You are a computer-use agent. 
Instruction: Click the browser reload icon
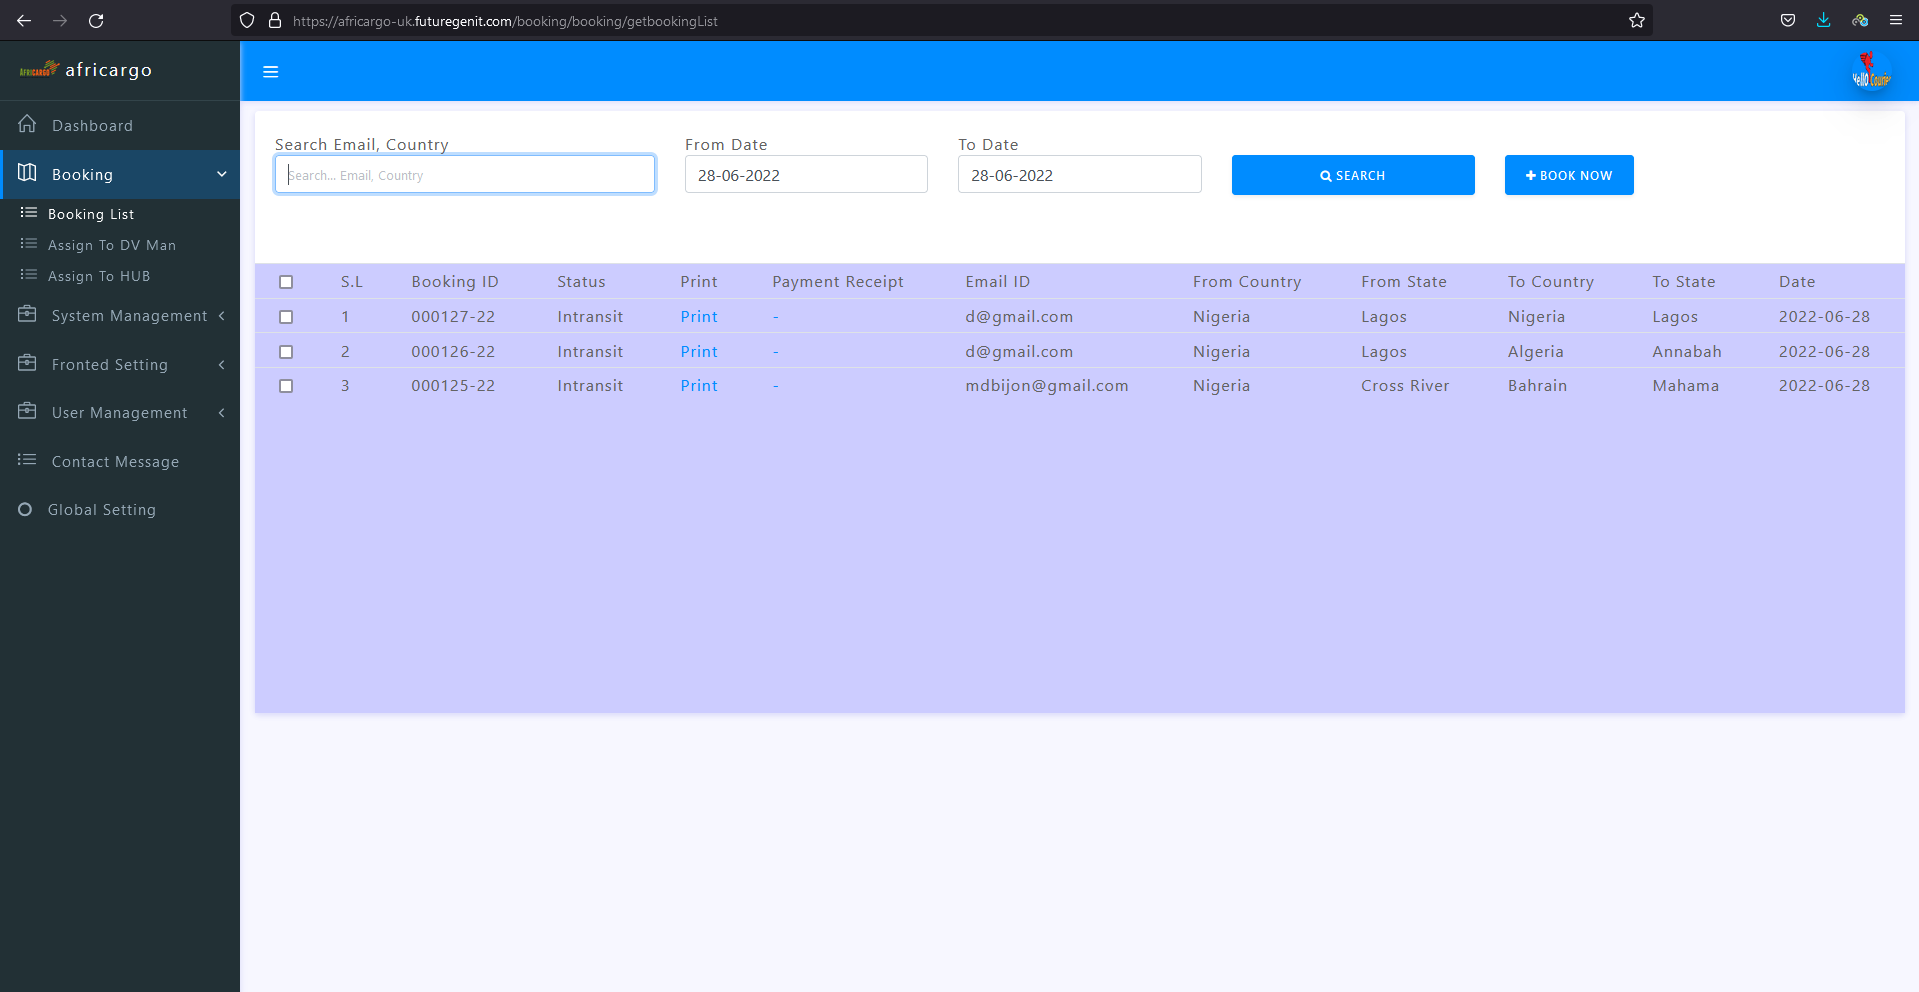pos(96,20)
